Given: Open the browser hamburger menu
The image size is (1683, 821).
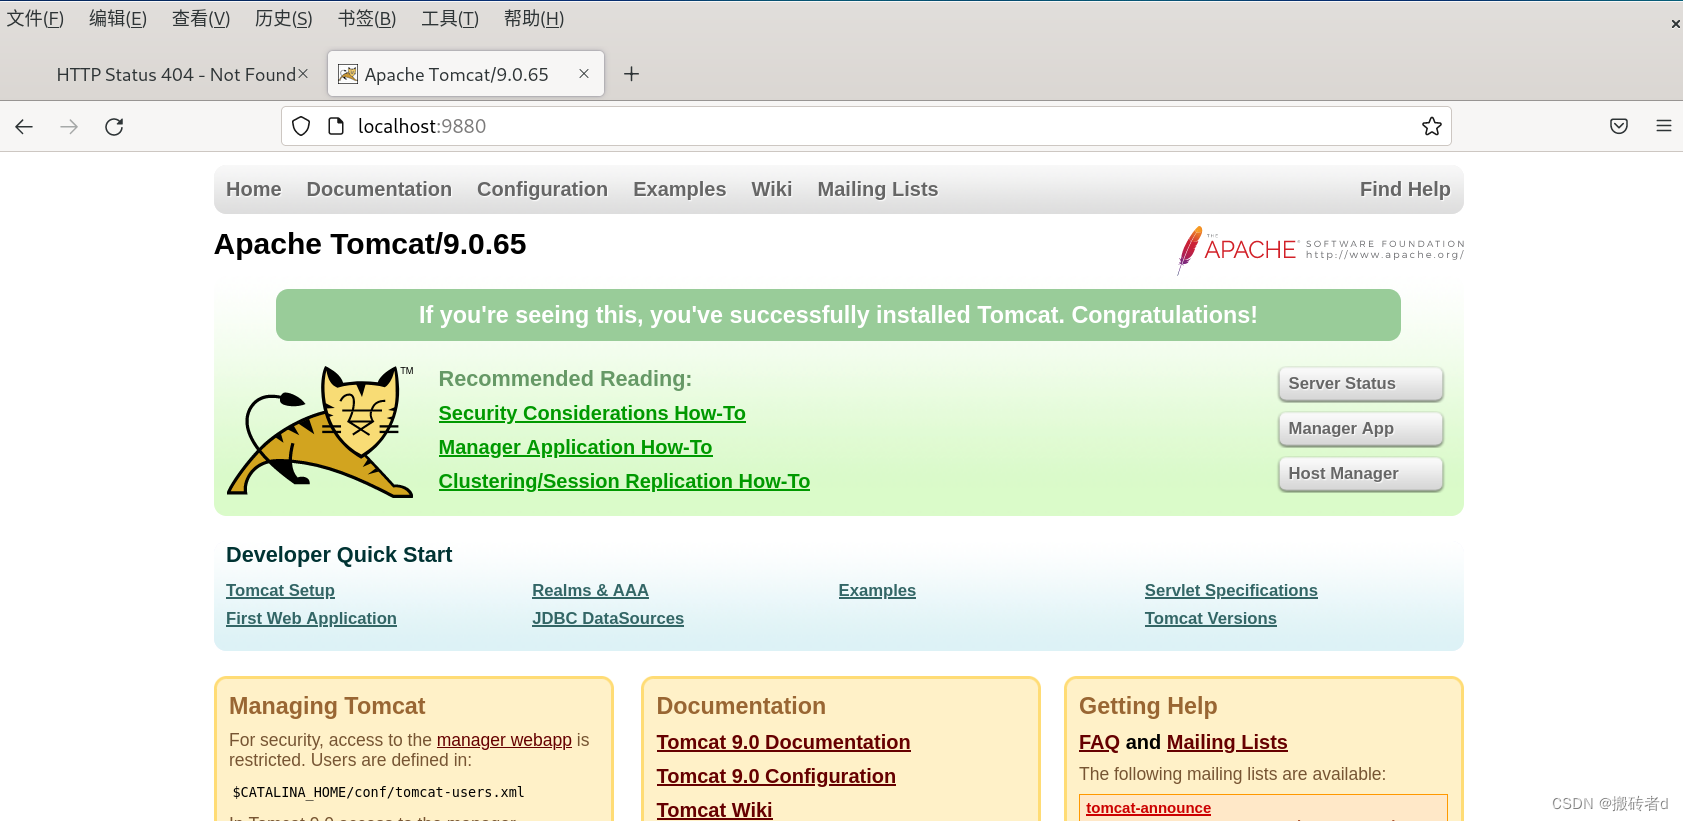Looking at the screenshot, I should tap(1664, 126).
